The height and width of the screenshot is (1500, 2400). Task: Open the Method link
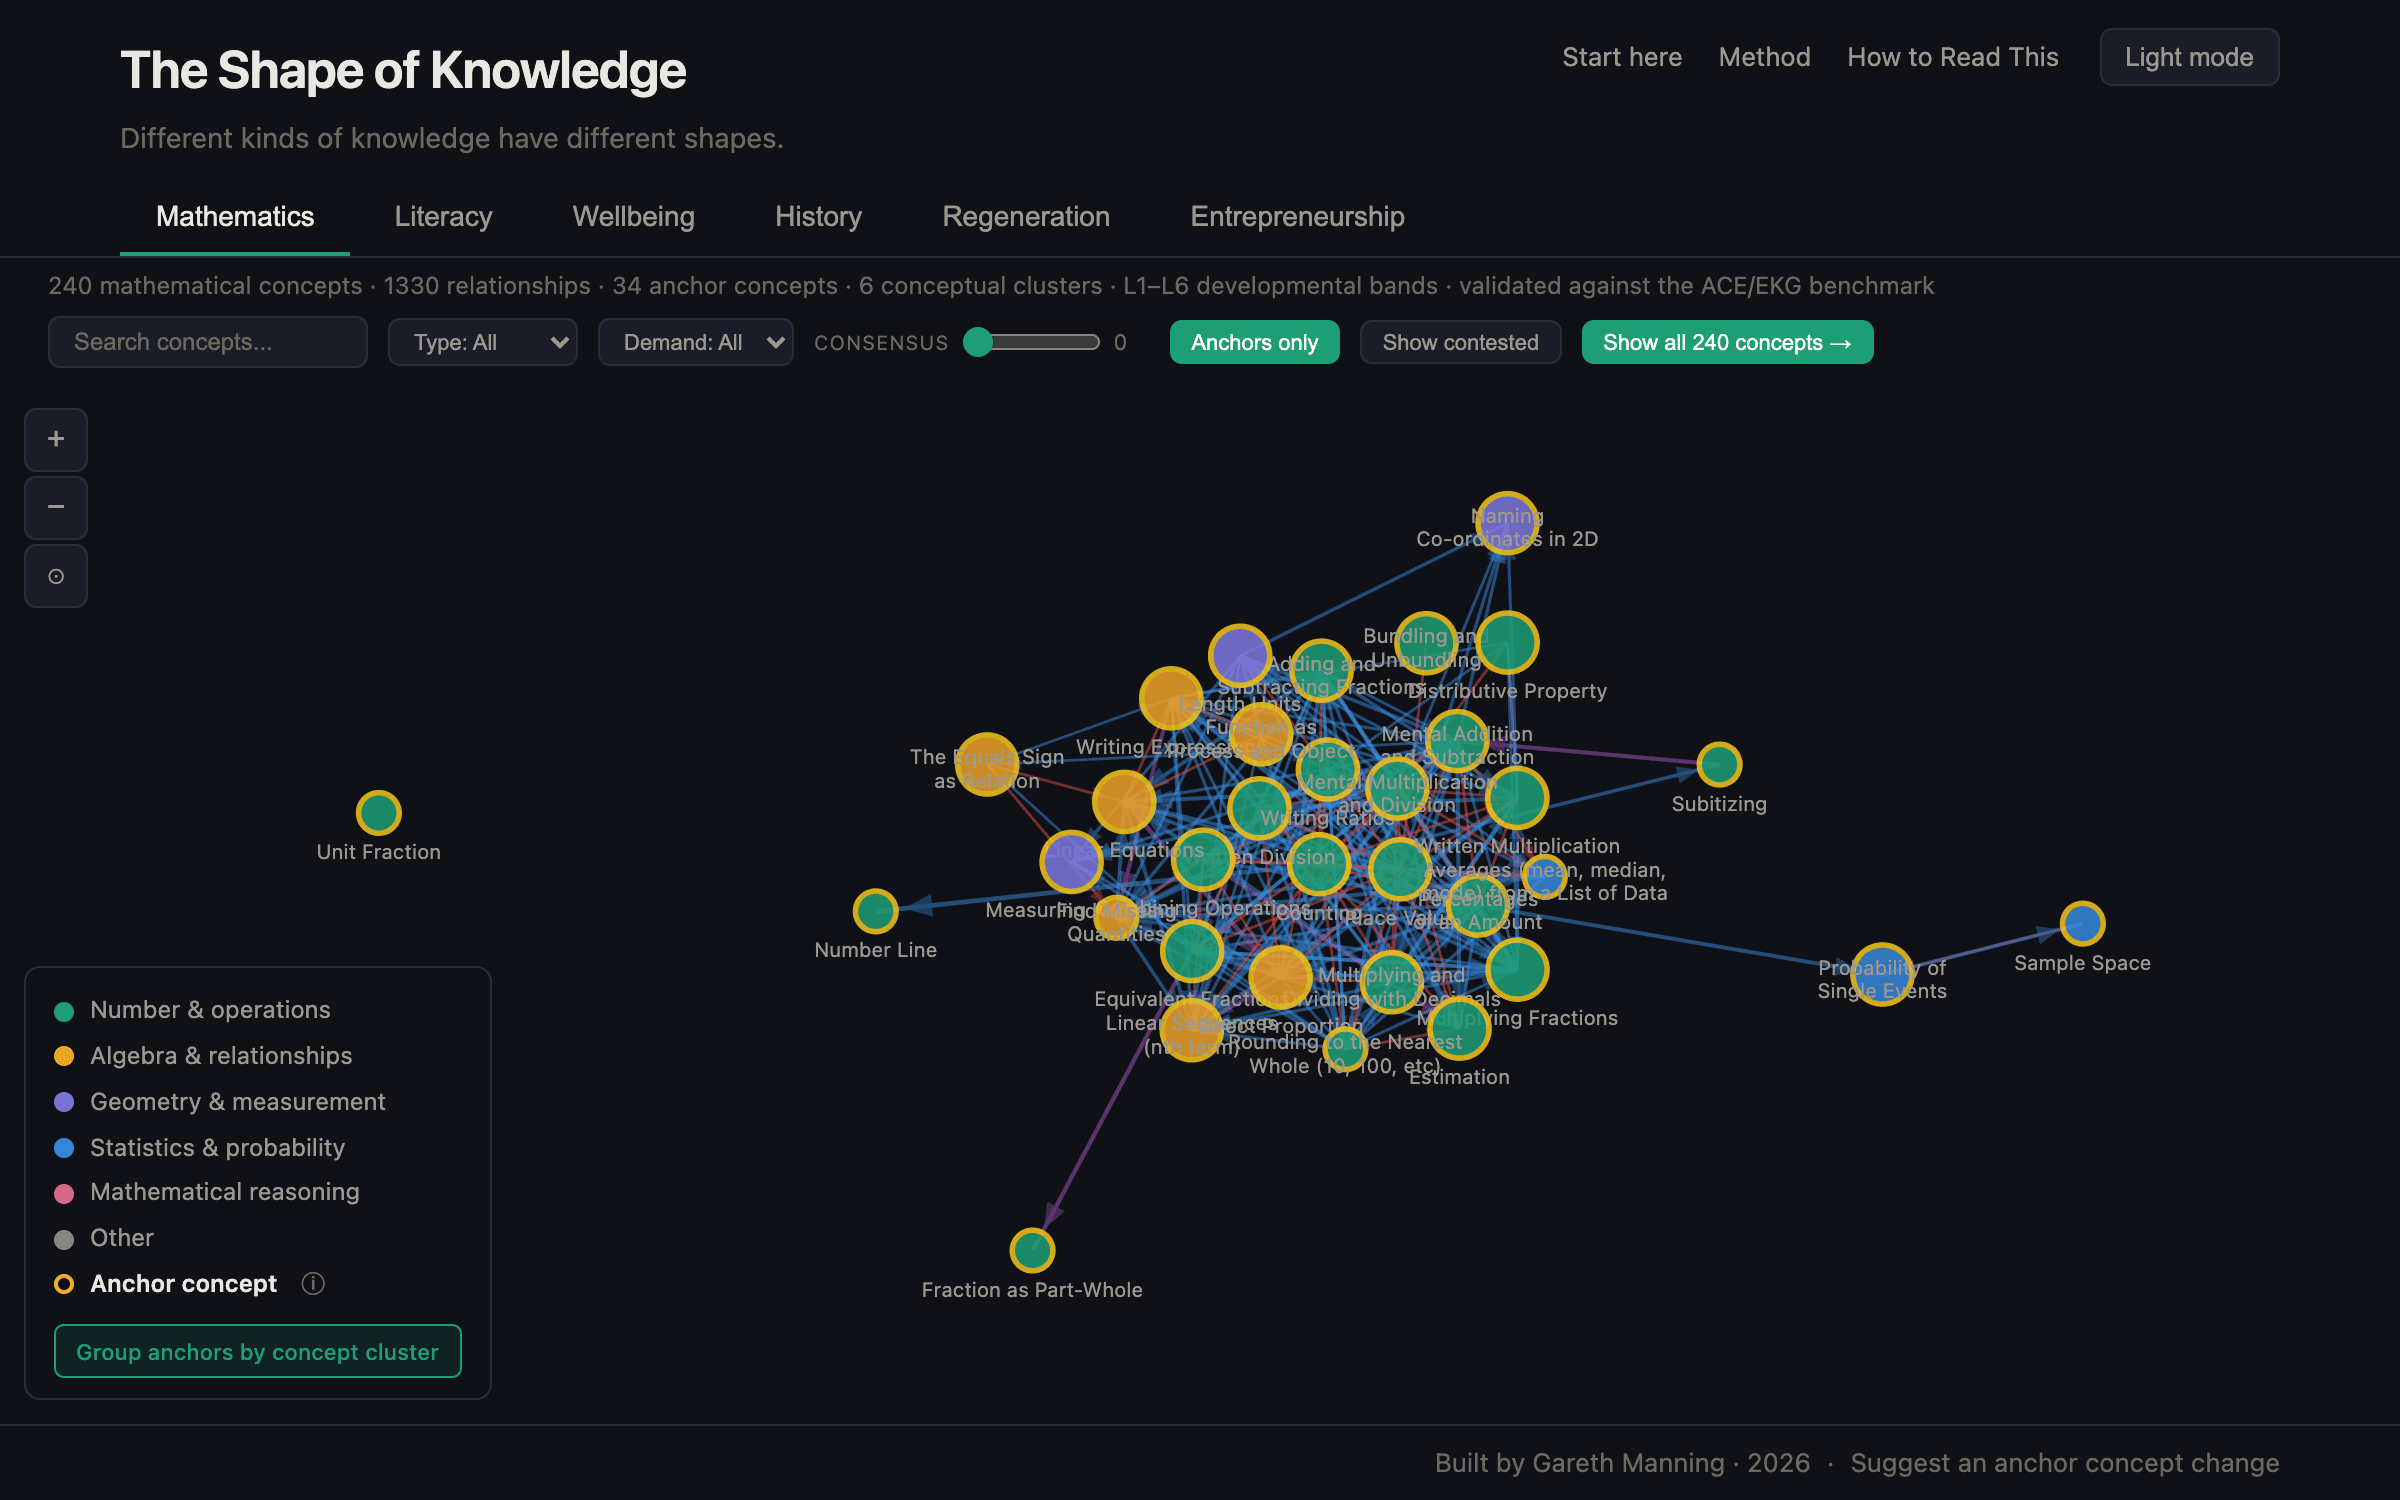click(1764, 57)
